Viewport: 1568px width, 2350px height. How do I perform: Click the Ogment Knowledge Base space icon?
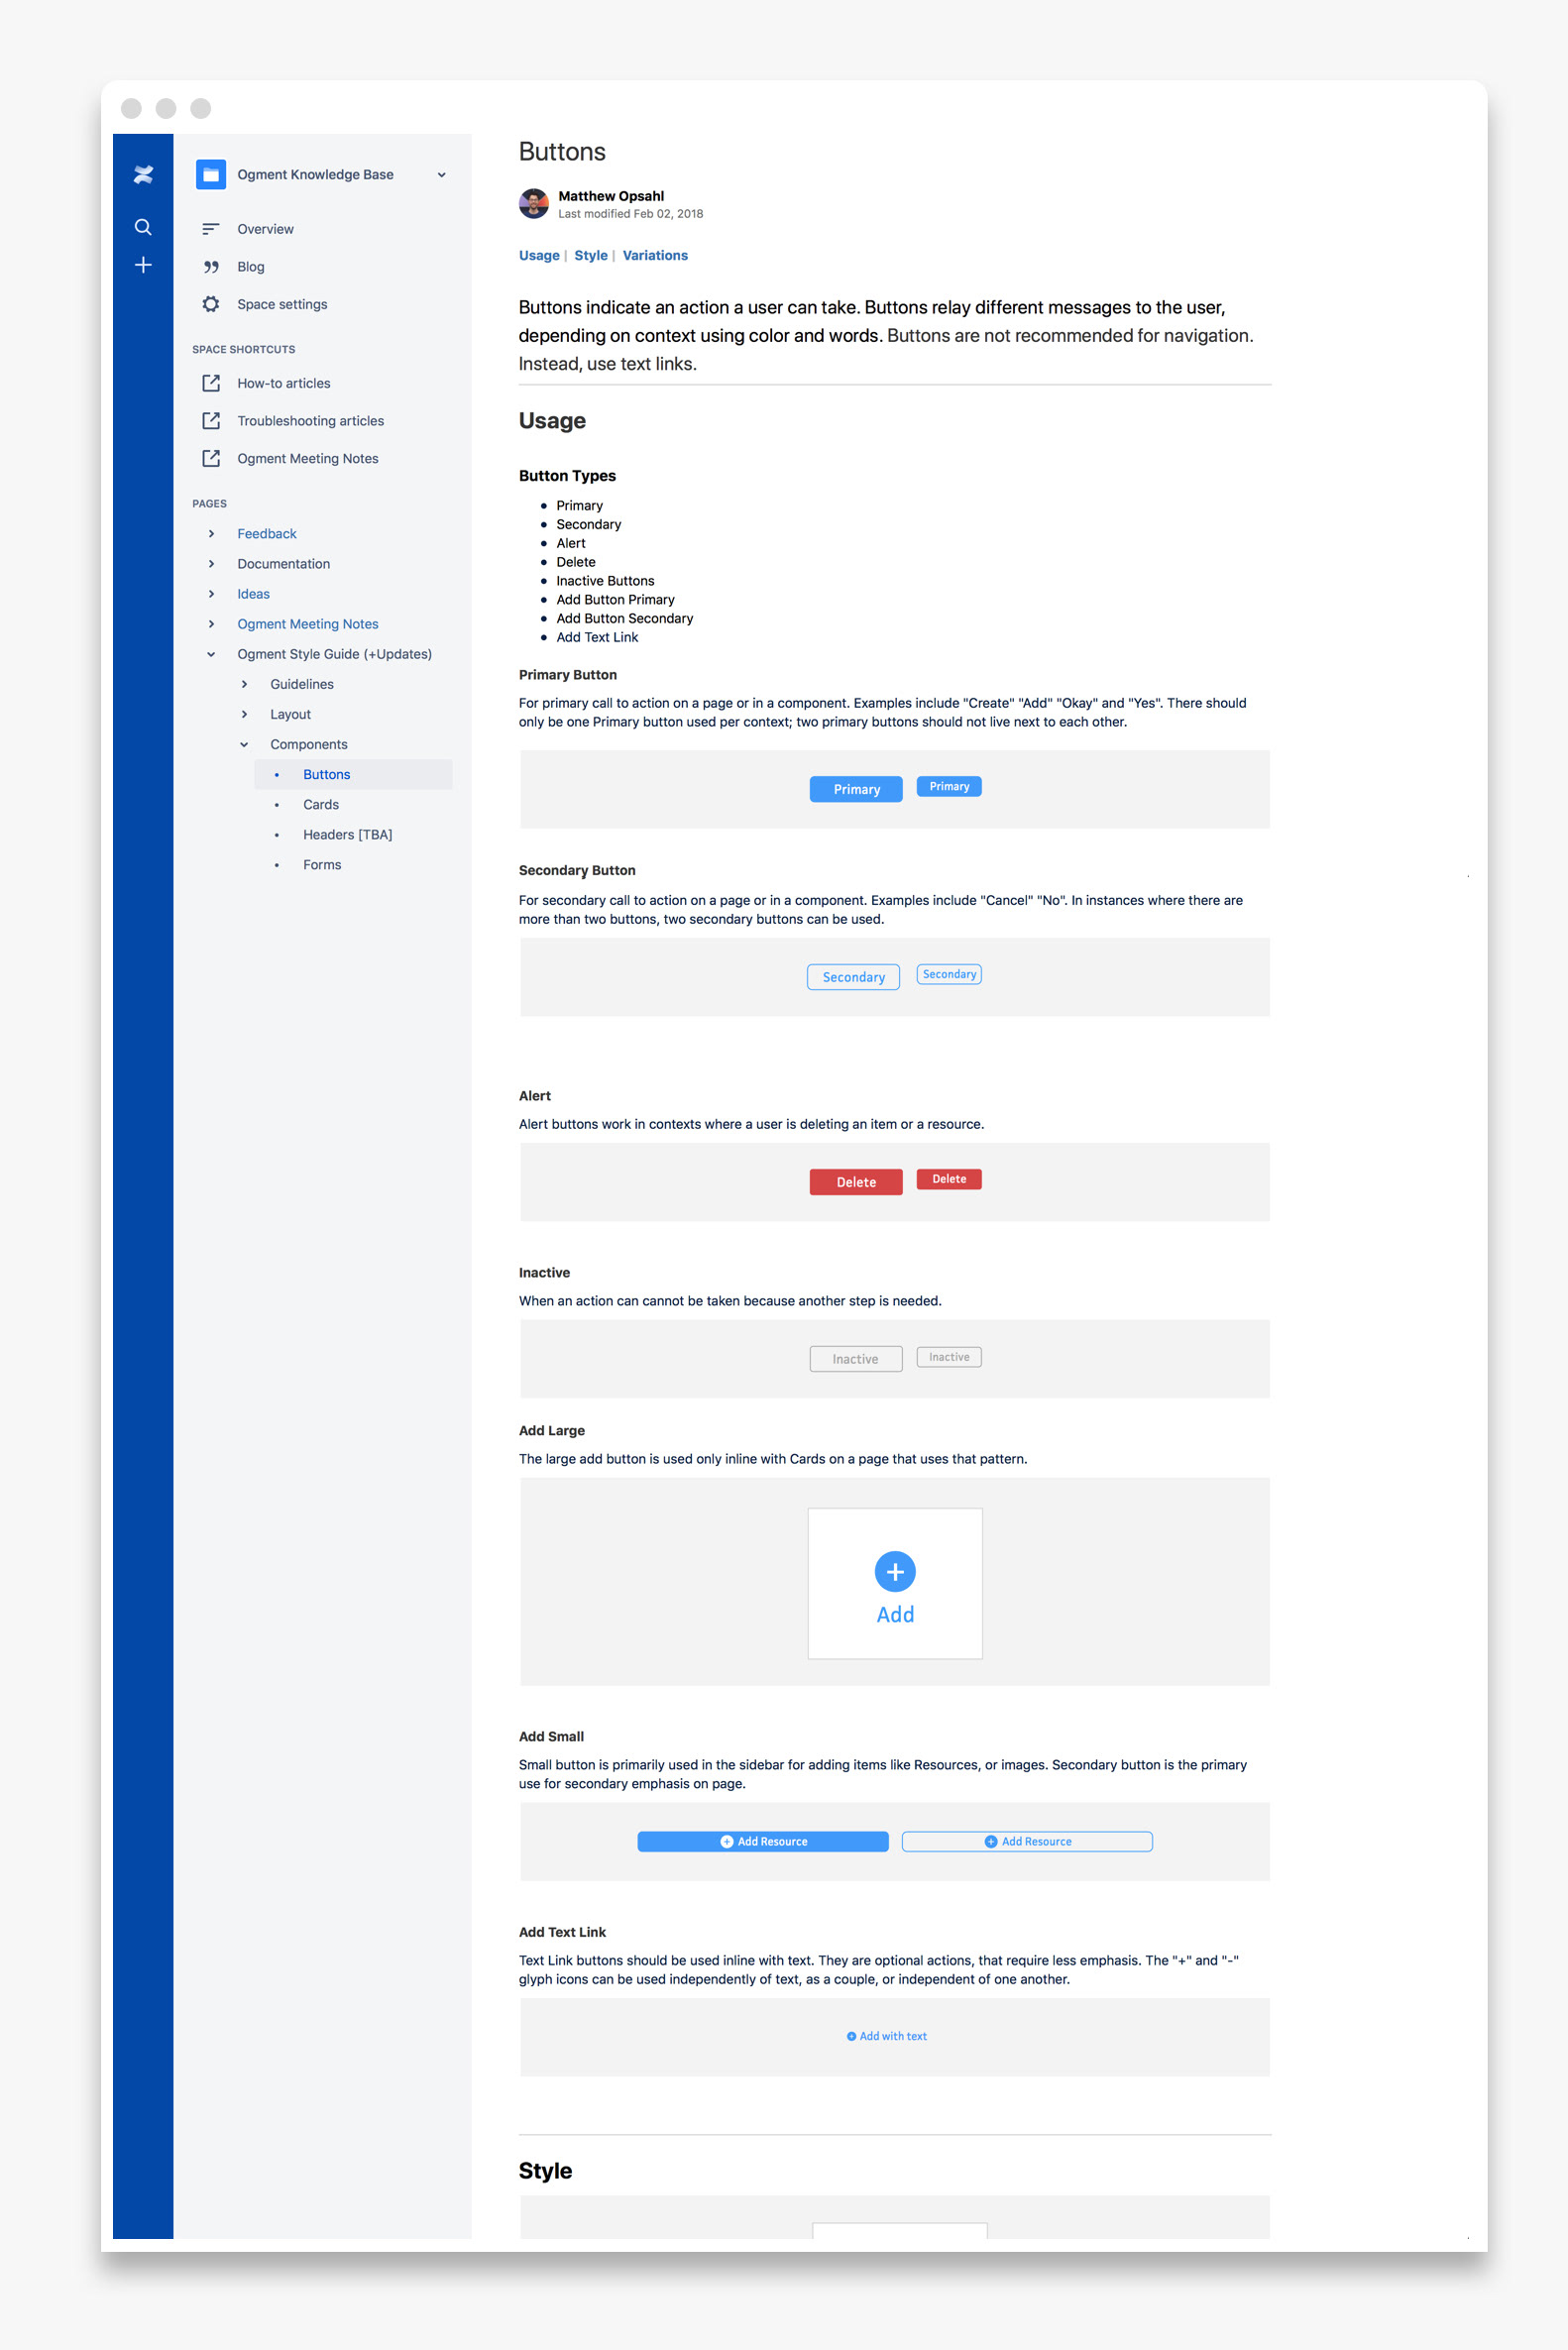211,174
